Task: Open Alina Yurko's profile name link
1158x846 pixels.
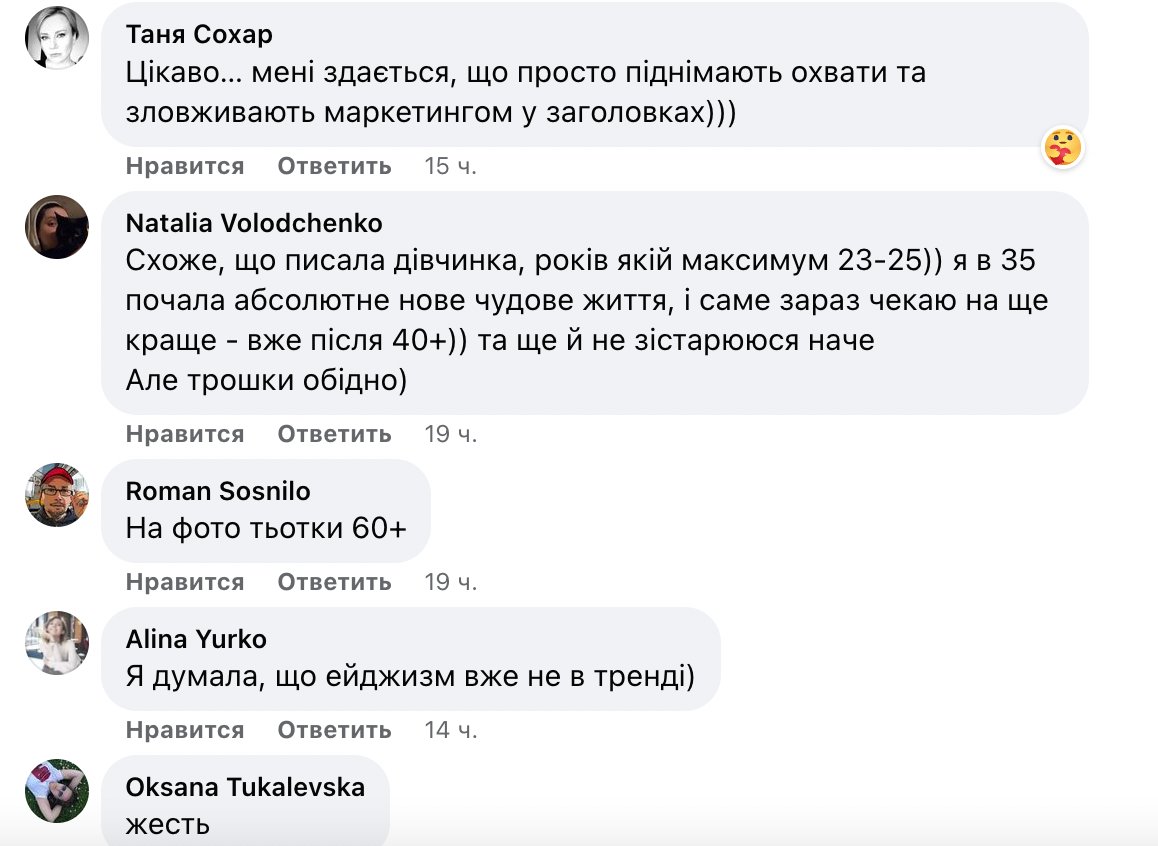Action: click(195, 639)
